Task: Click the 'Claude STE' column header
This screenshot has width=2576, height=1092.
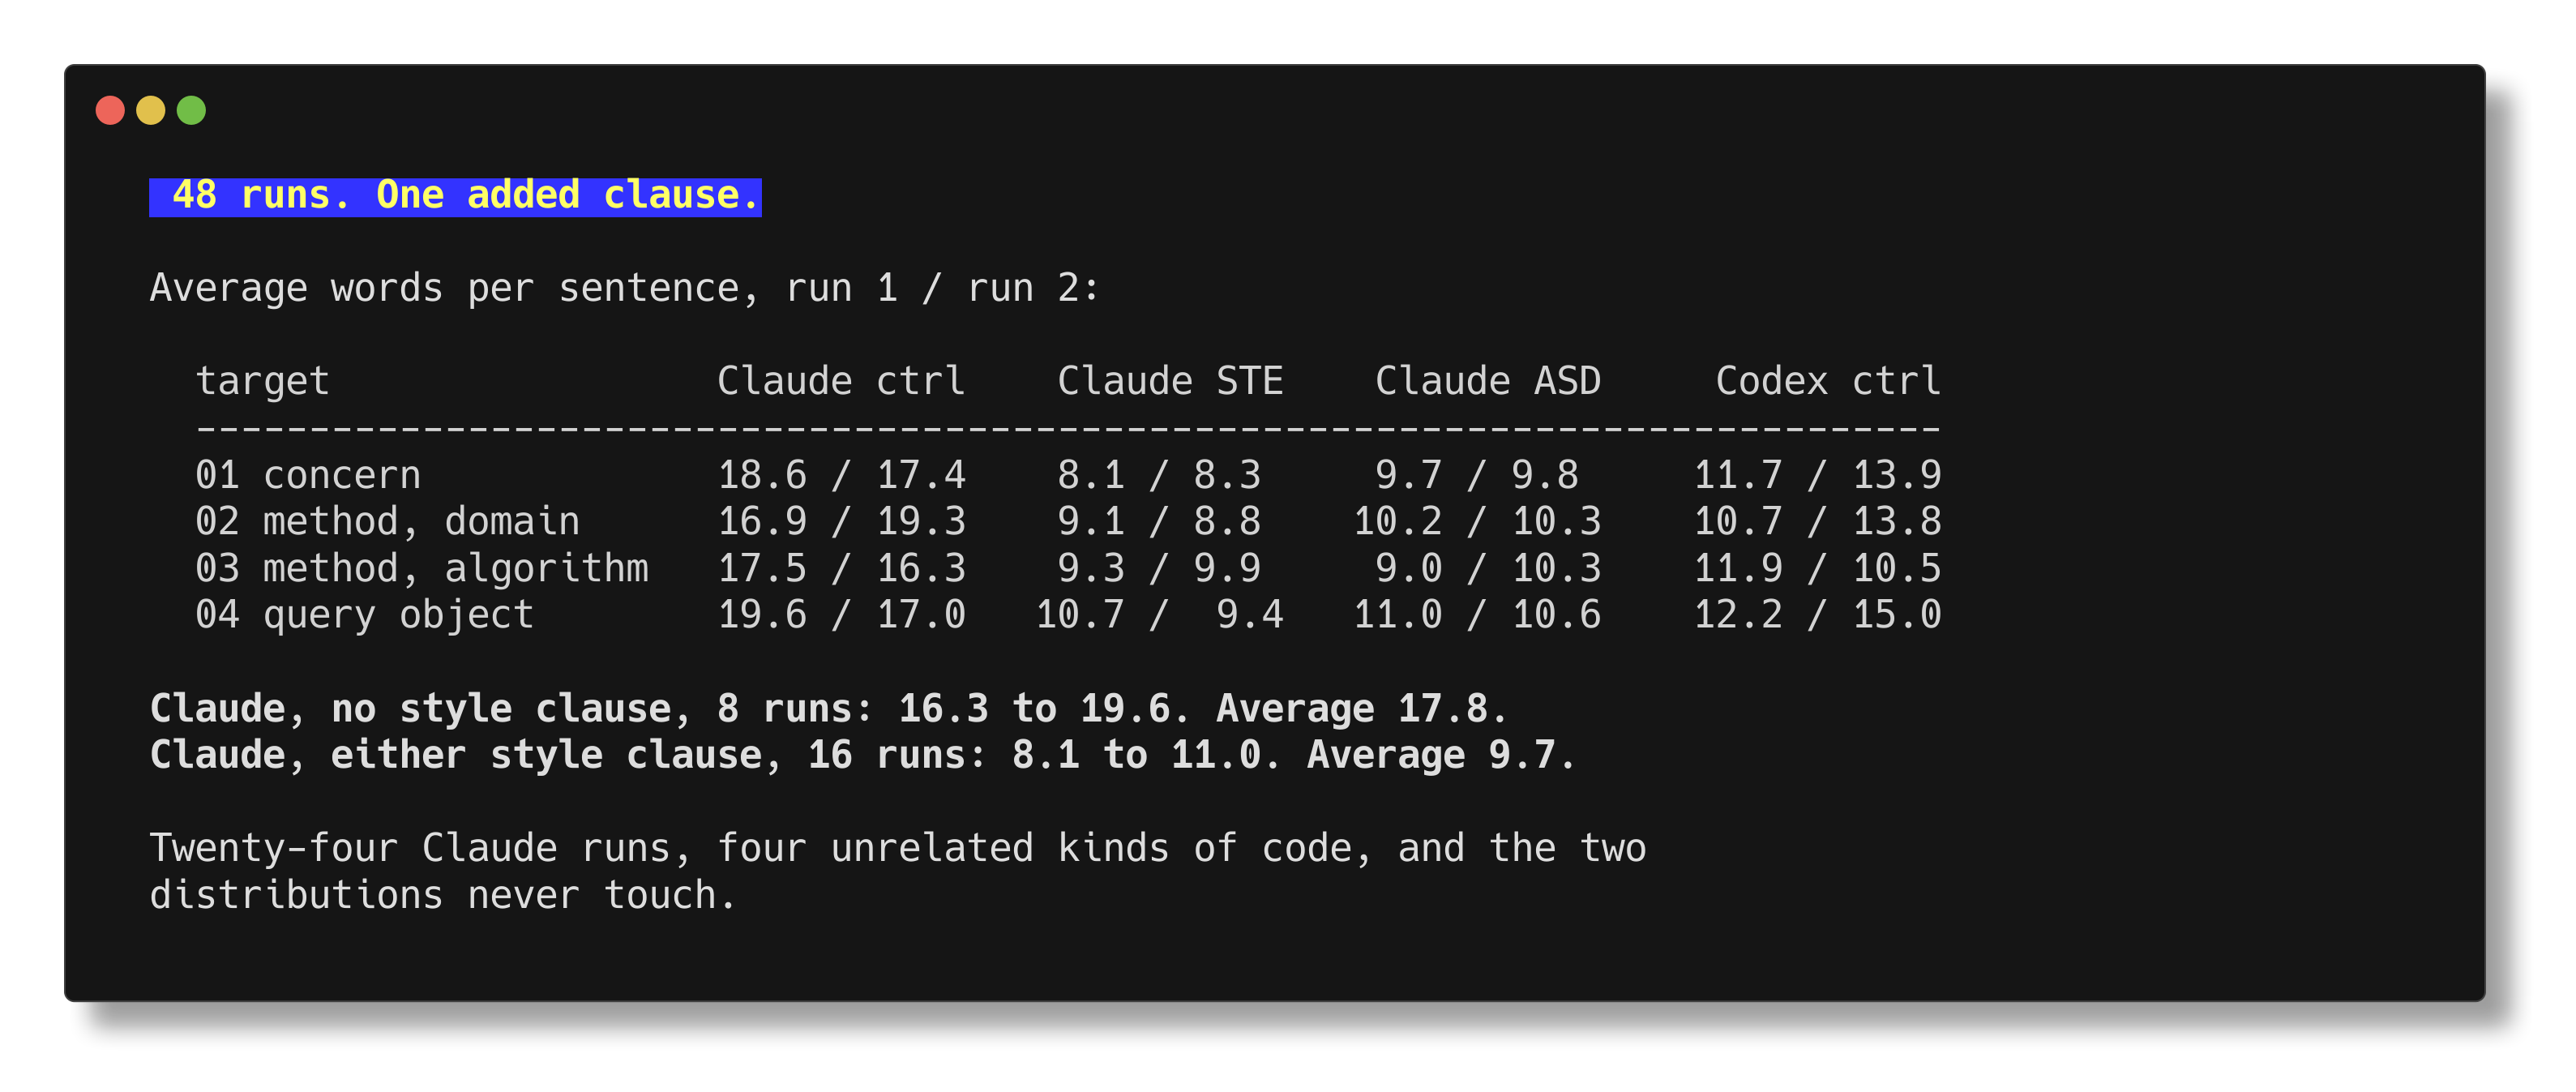Action: click(1170, 382)
